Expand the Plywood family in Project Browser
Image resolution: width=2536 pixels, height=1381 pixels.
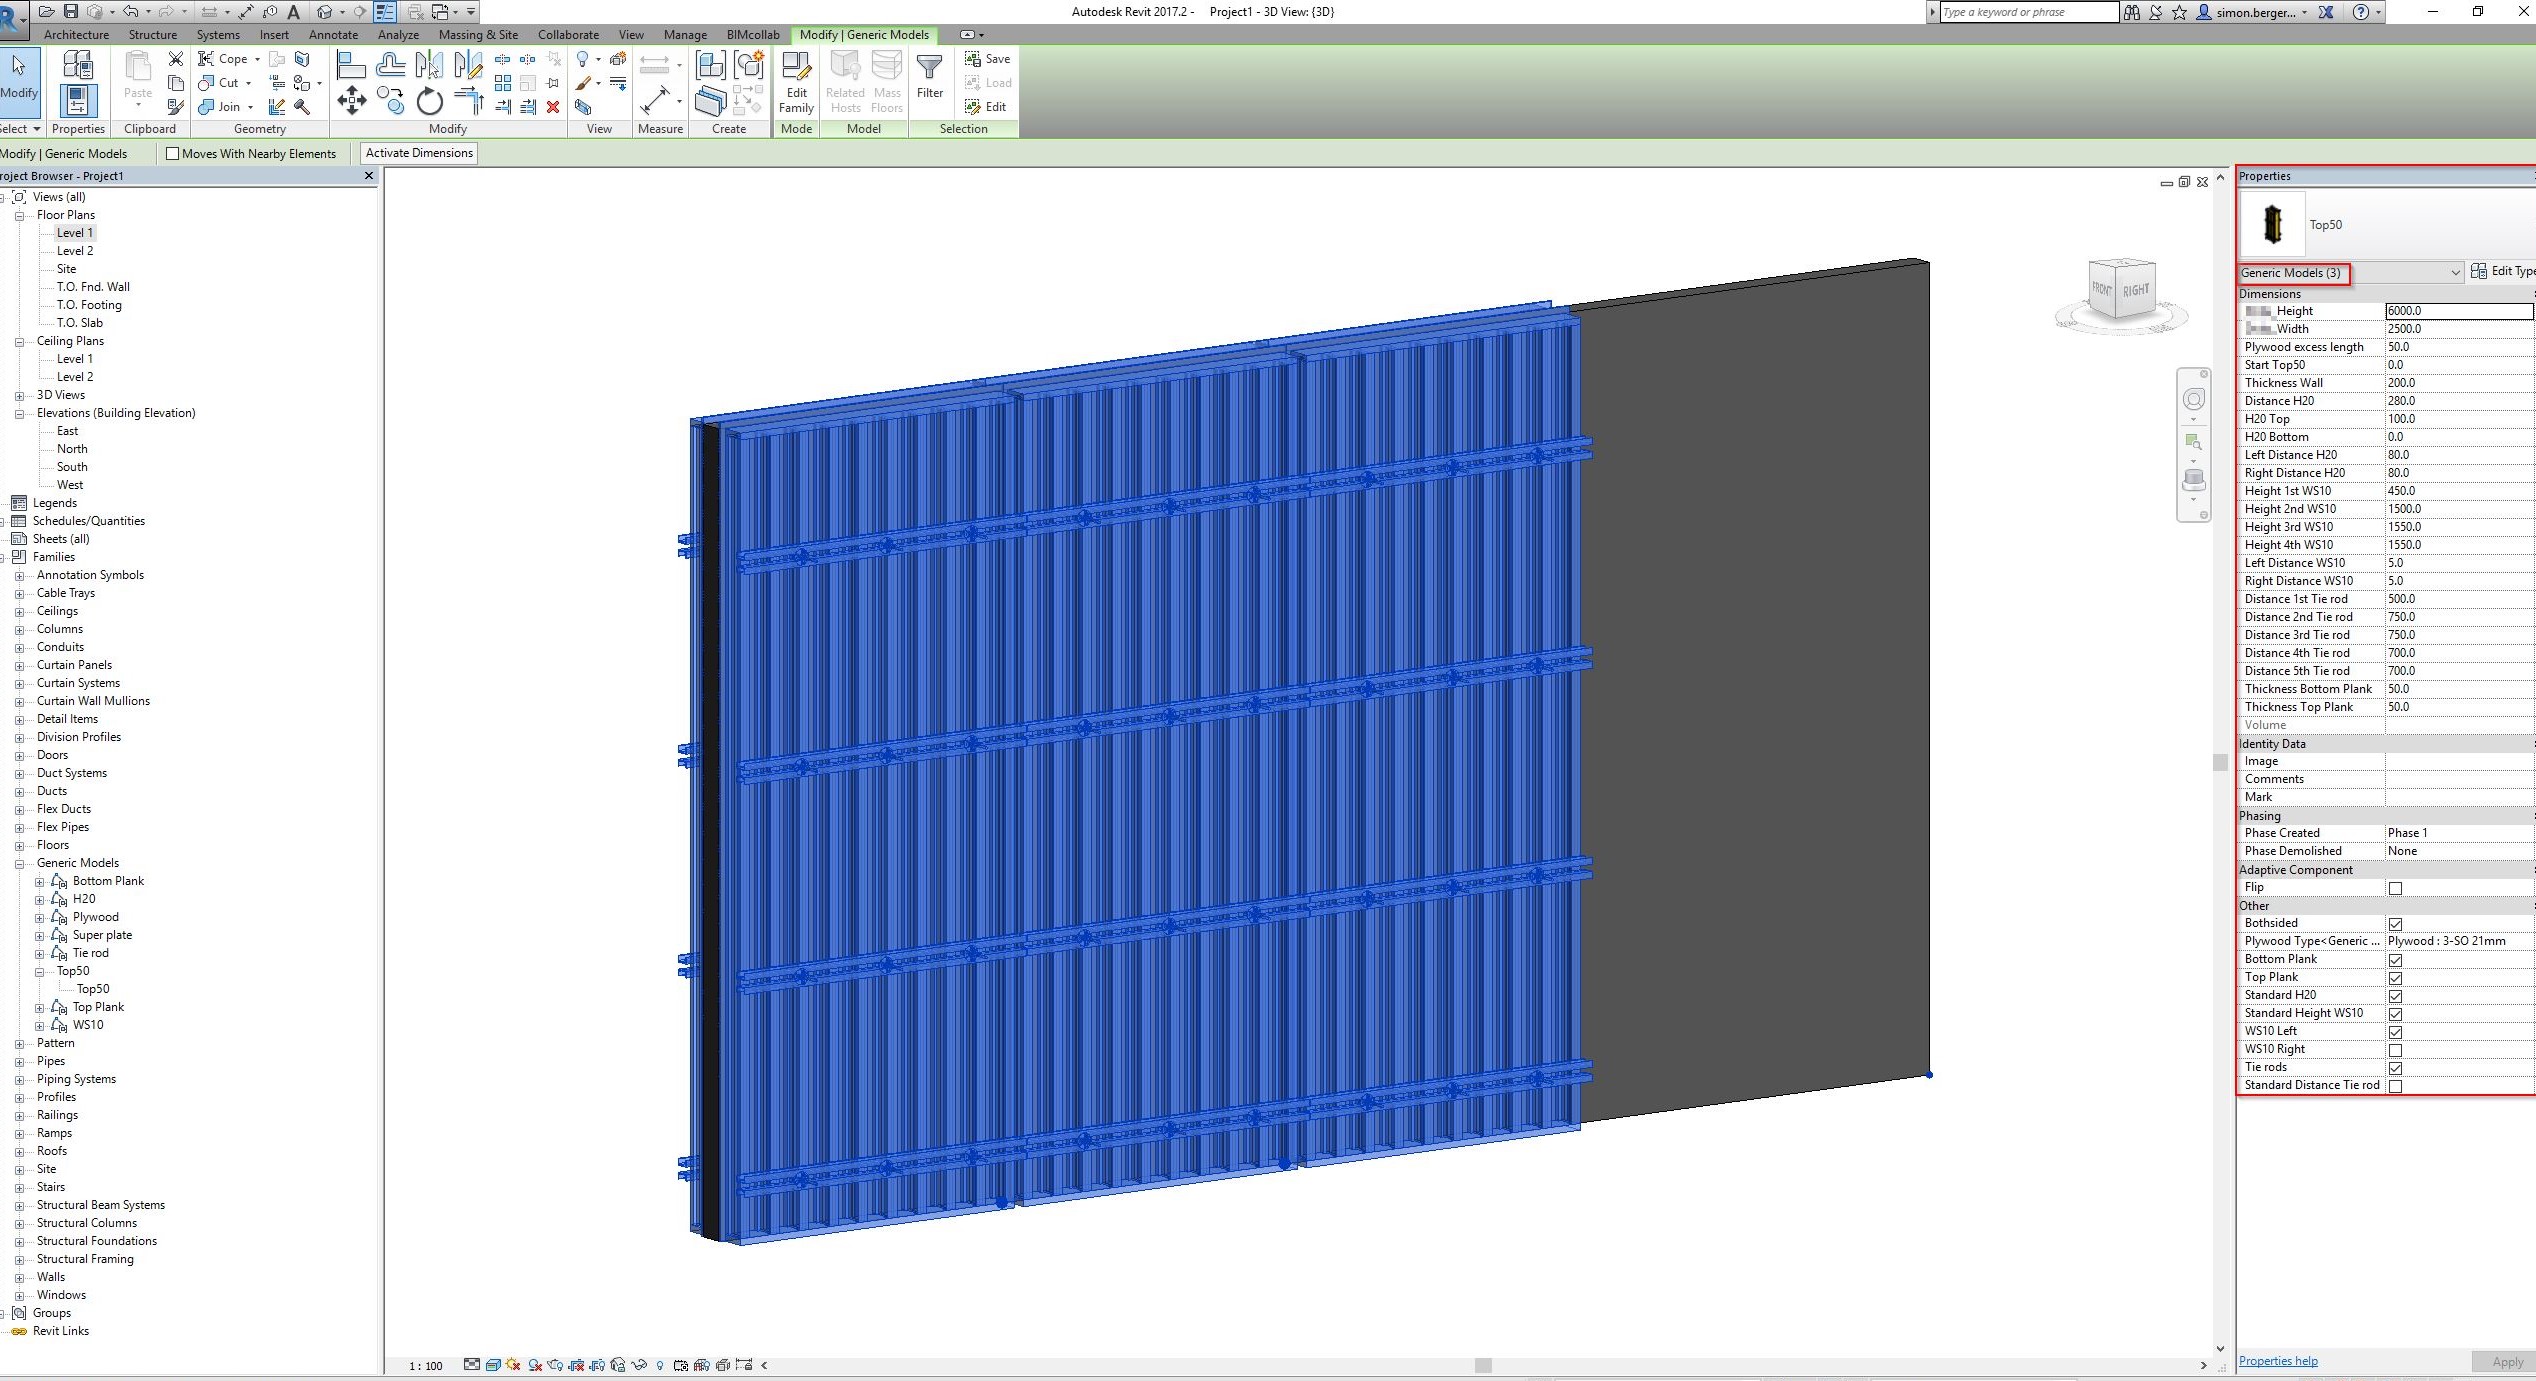(x=40, y=916)
